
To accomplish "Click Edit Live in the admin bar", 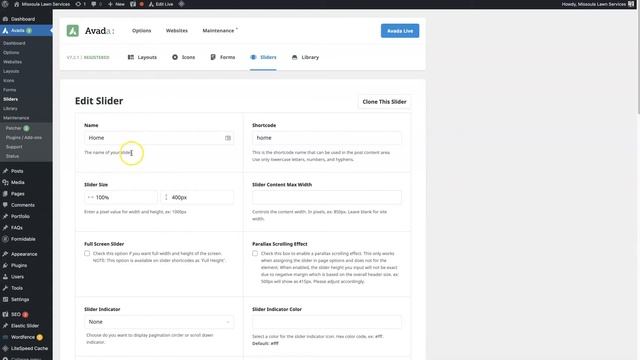I will 160,4.
